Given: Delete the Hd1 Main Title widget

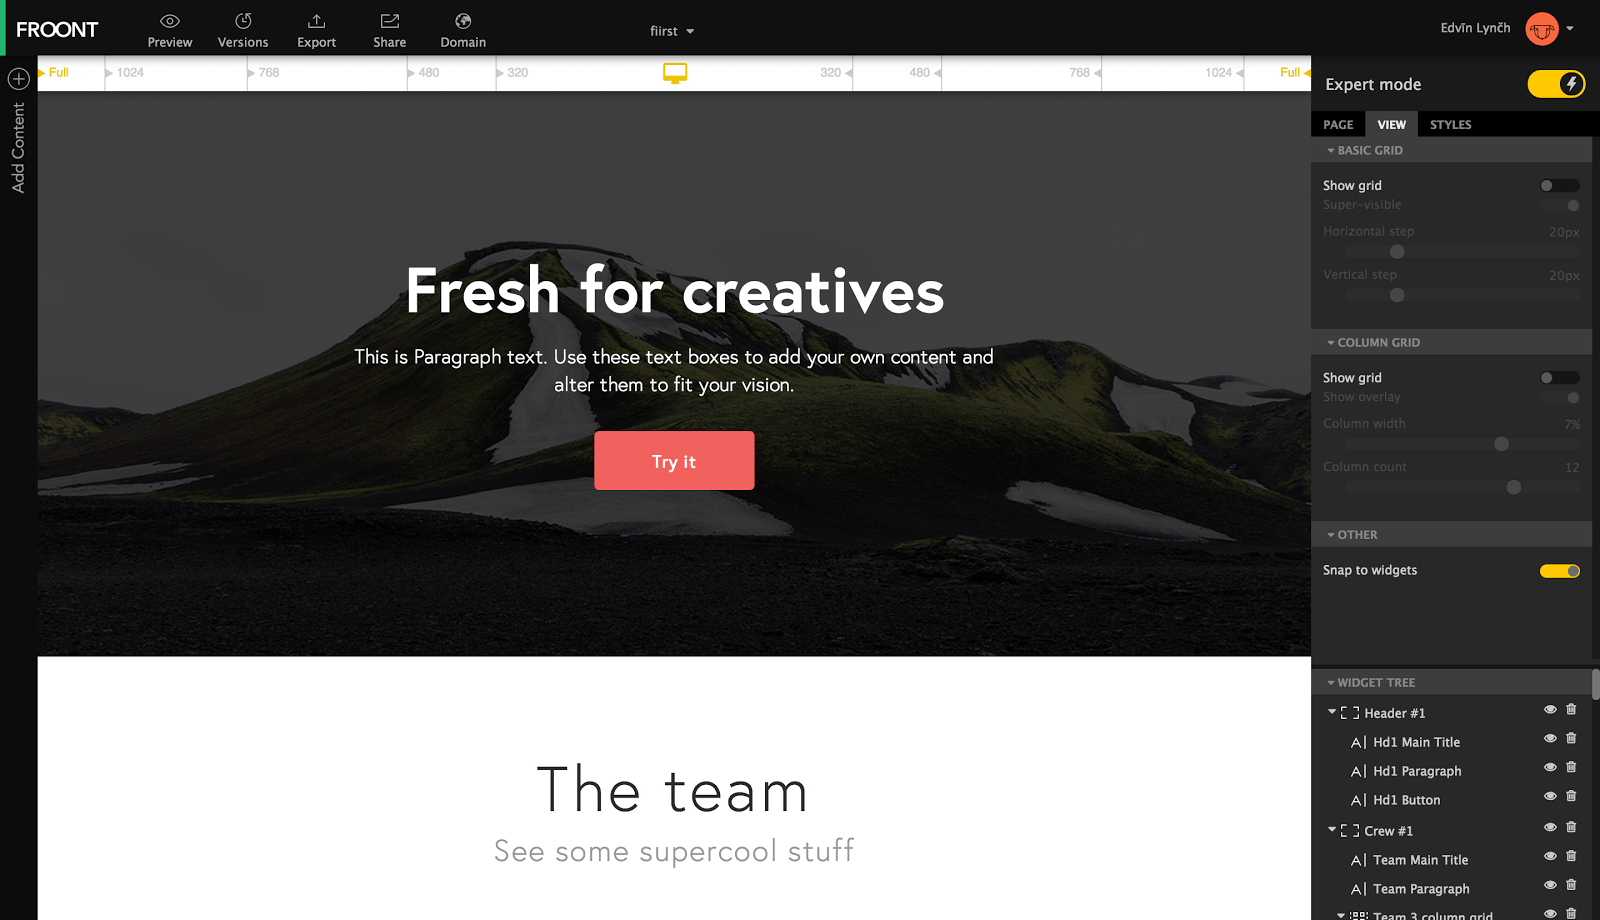Looking at the screenshot, I should click(x=1571, y=738).
